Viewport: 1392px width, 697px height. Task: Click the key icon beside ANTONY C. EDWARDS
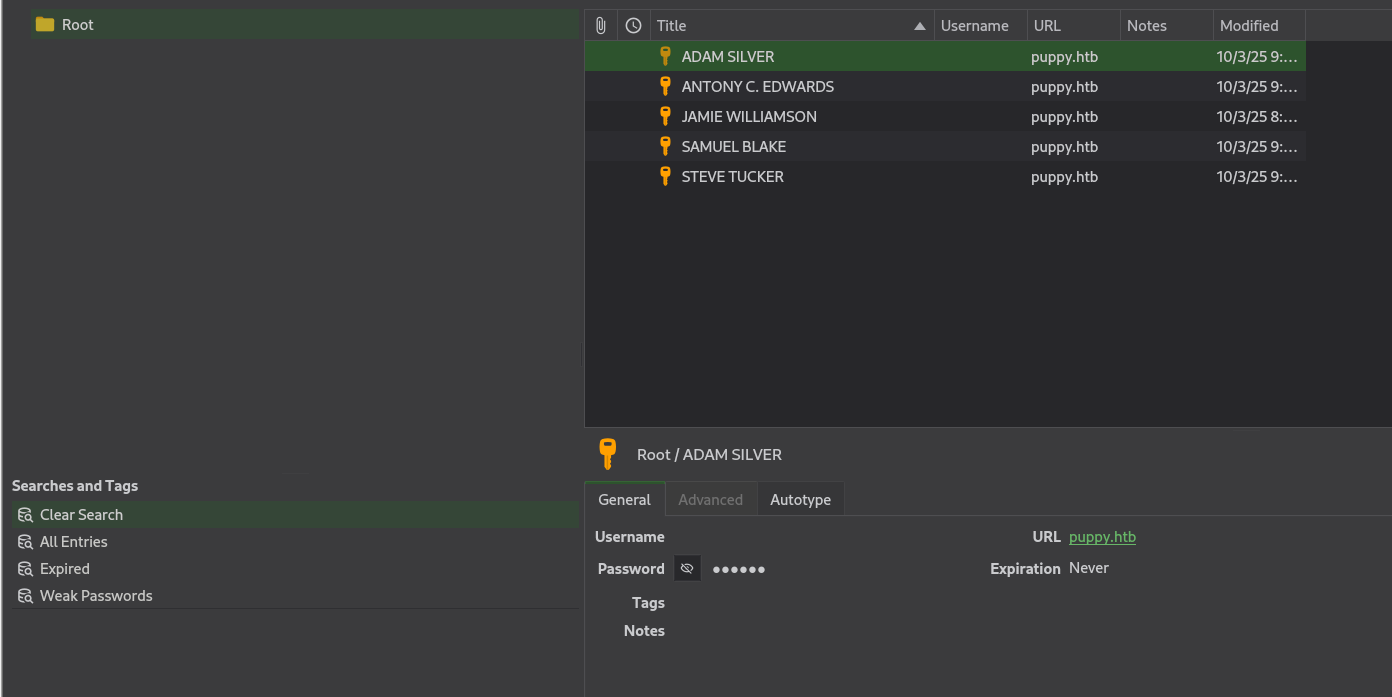click(x=665, y=86)
